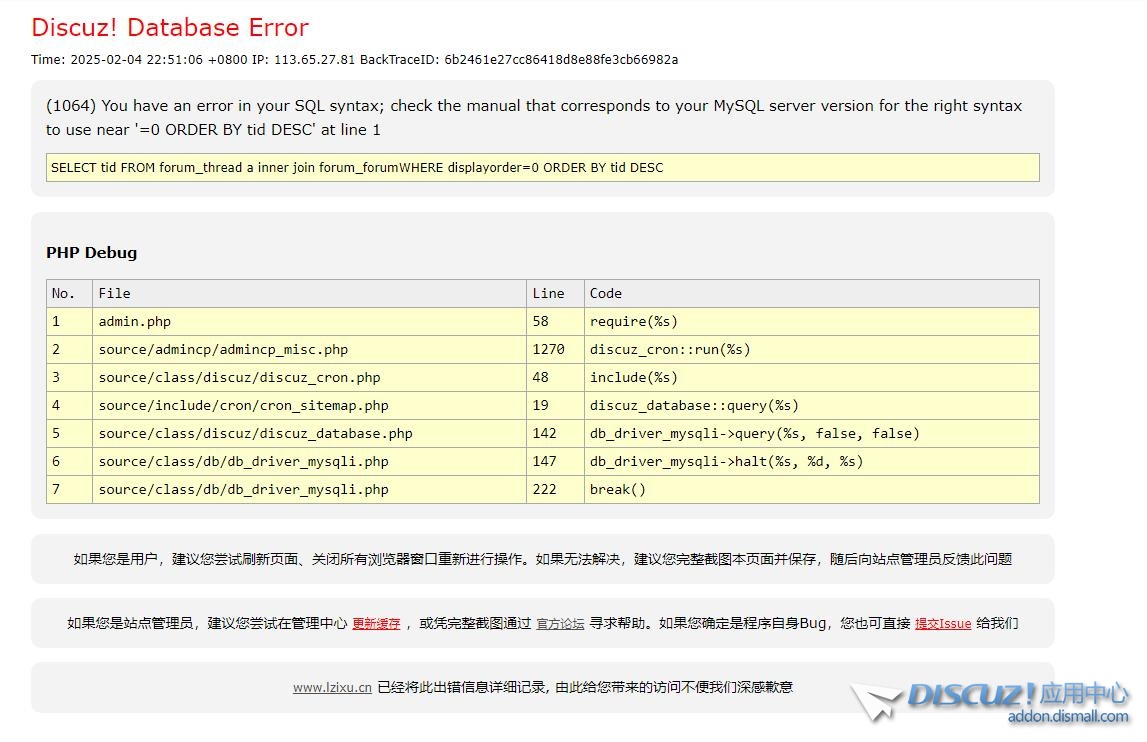1147x742 pixels.
Task: Click the SQL query text box
Action: point(542,168)
